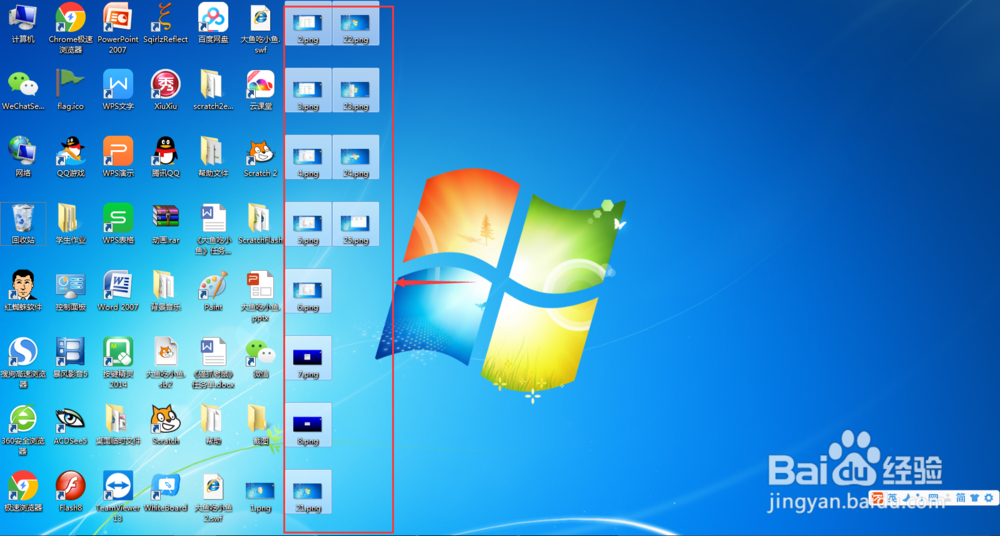Select the WPS文字 shortcut

tap(118, 90)
